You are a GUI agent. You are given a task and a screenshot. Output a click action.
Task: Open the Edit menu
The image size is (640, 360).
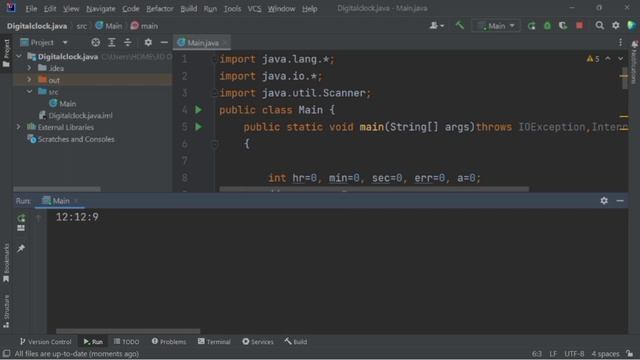point(50,9)
